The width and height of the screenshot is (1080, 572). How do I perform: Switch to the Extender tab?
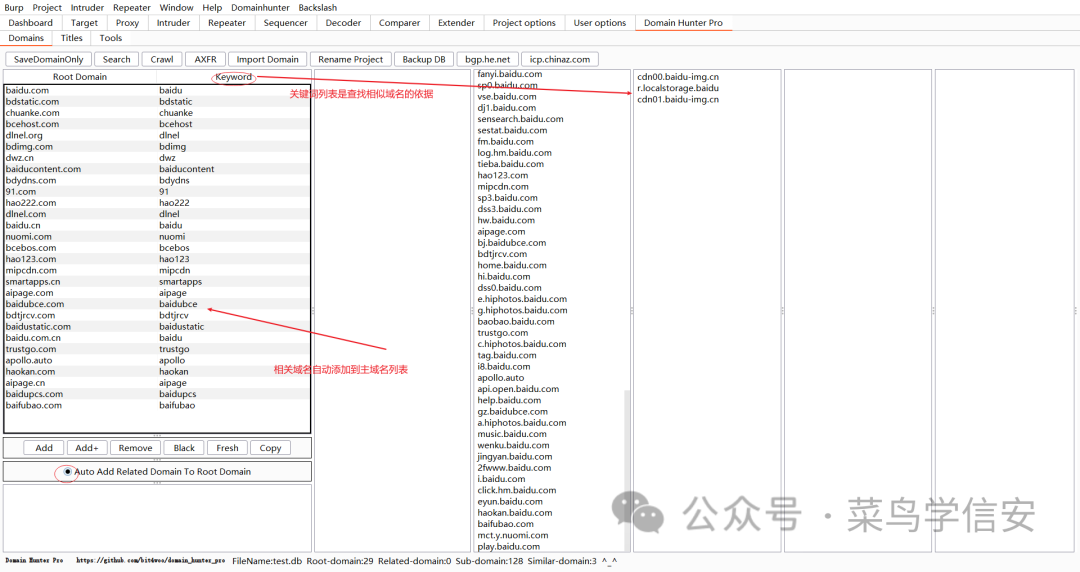coord(456,23)
